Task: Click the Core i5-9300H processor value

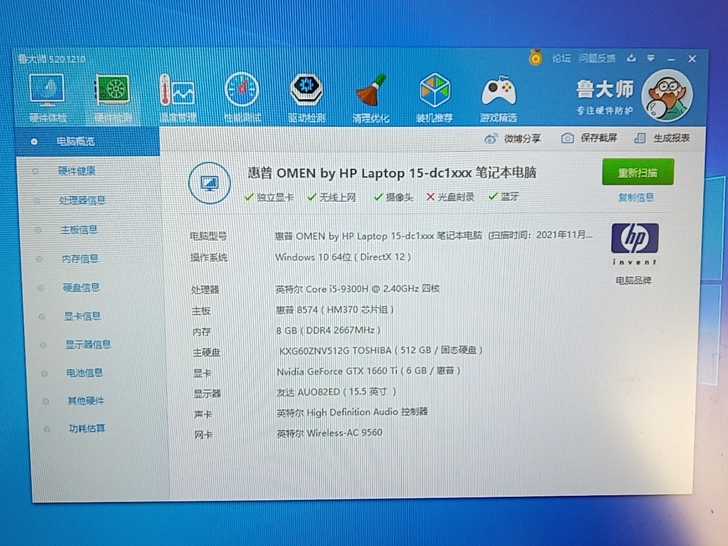Action: (358, 289)
